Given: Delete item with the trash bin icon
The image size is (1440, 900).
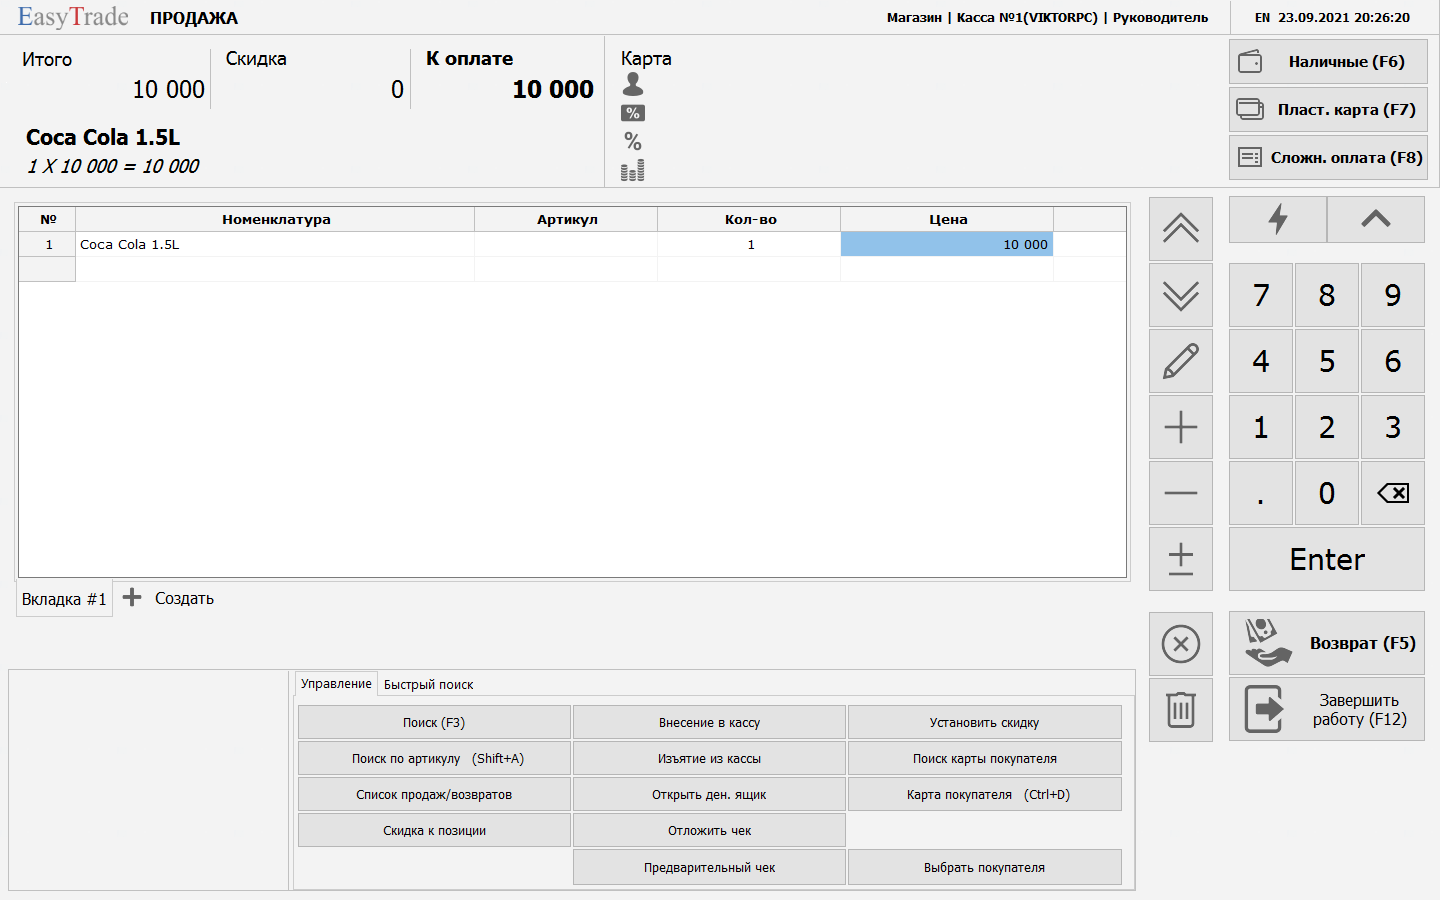Looking at the screenshot, I should click(x=1181, y=710).
